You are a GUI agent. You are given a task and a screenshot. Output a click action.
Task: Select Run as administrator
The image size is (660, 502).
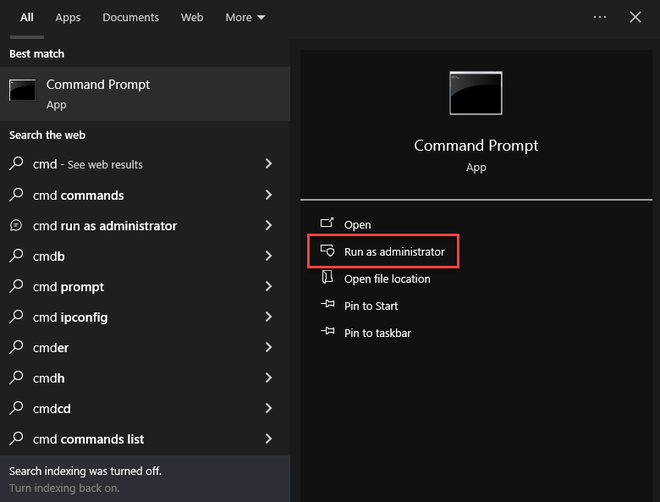(394, 252)
